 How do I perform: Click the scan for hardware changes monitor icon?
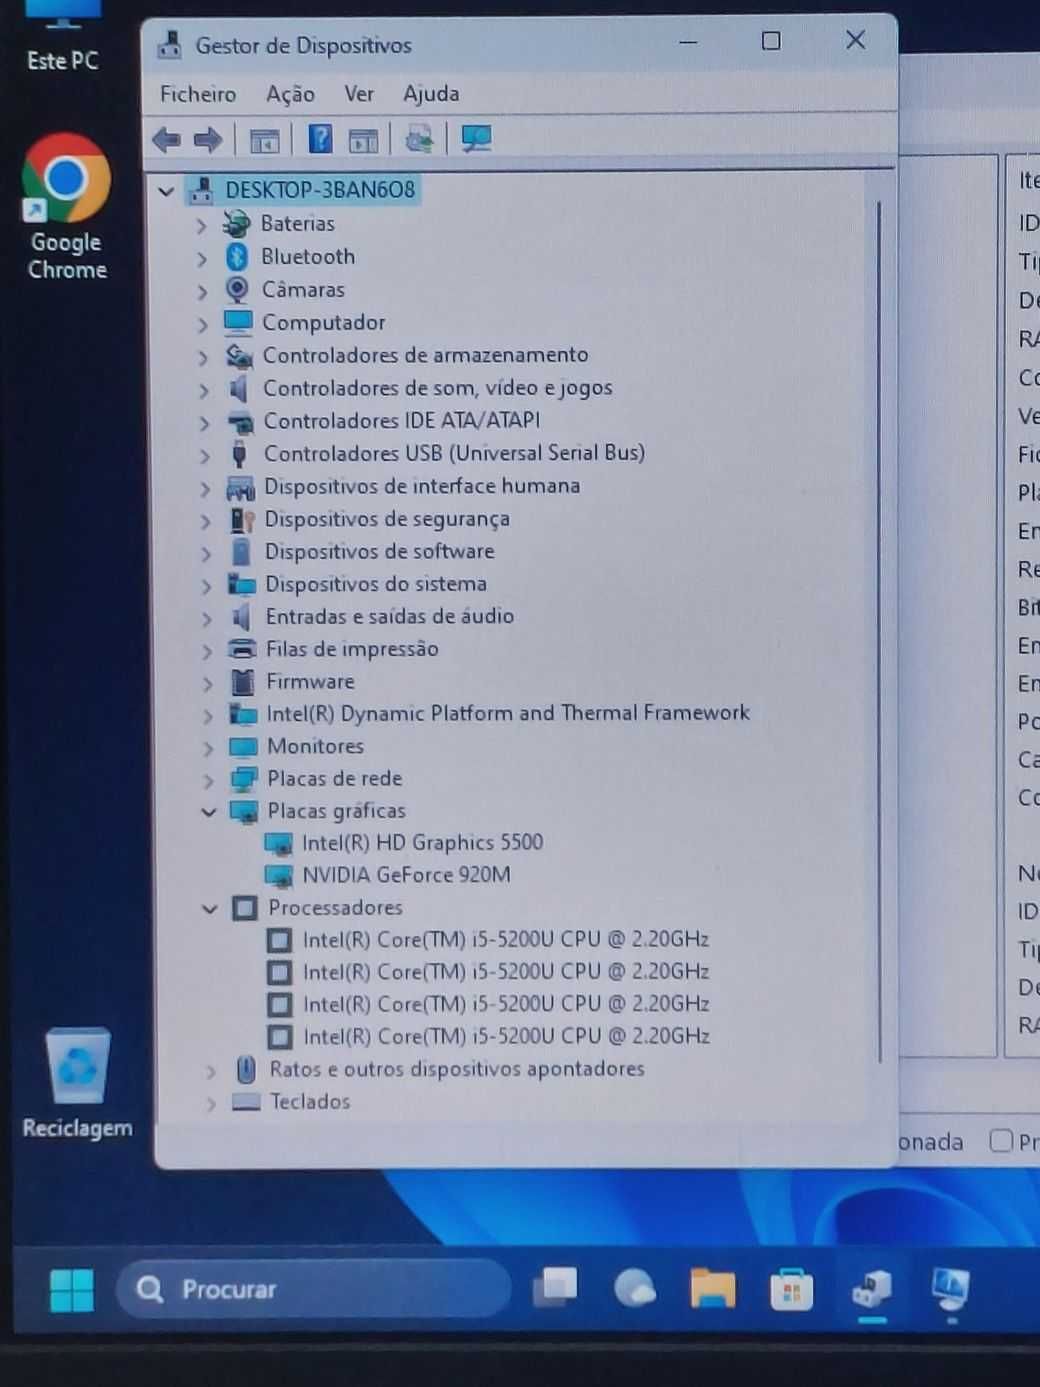click(476, 139)
